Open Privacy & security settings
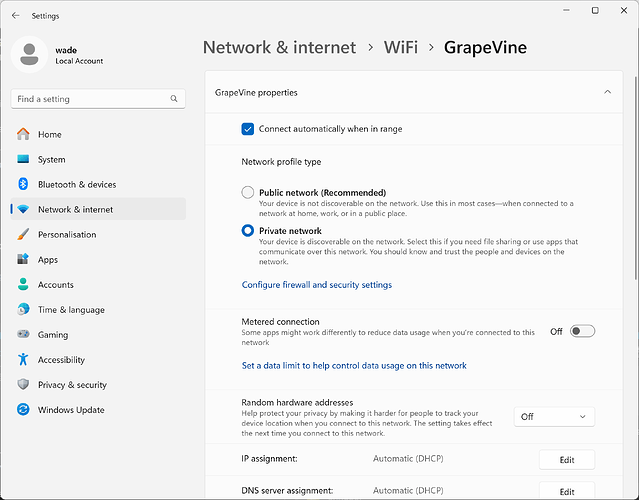Image resolution: width=639 pixels, height=500 pixels. 98,385
